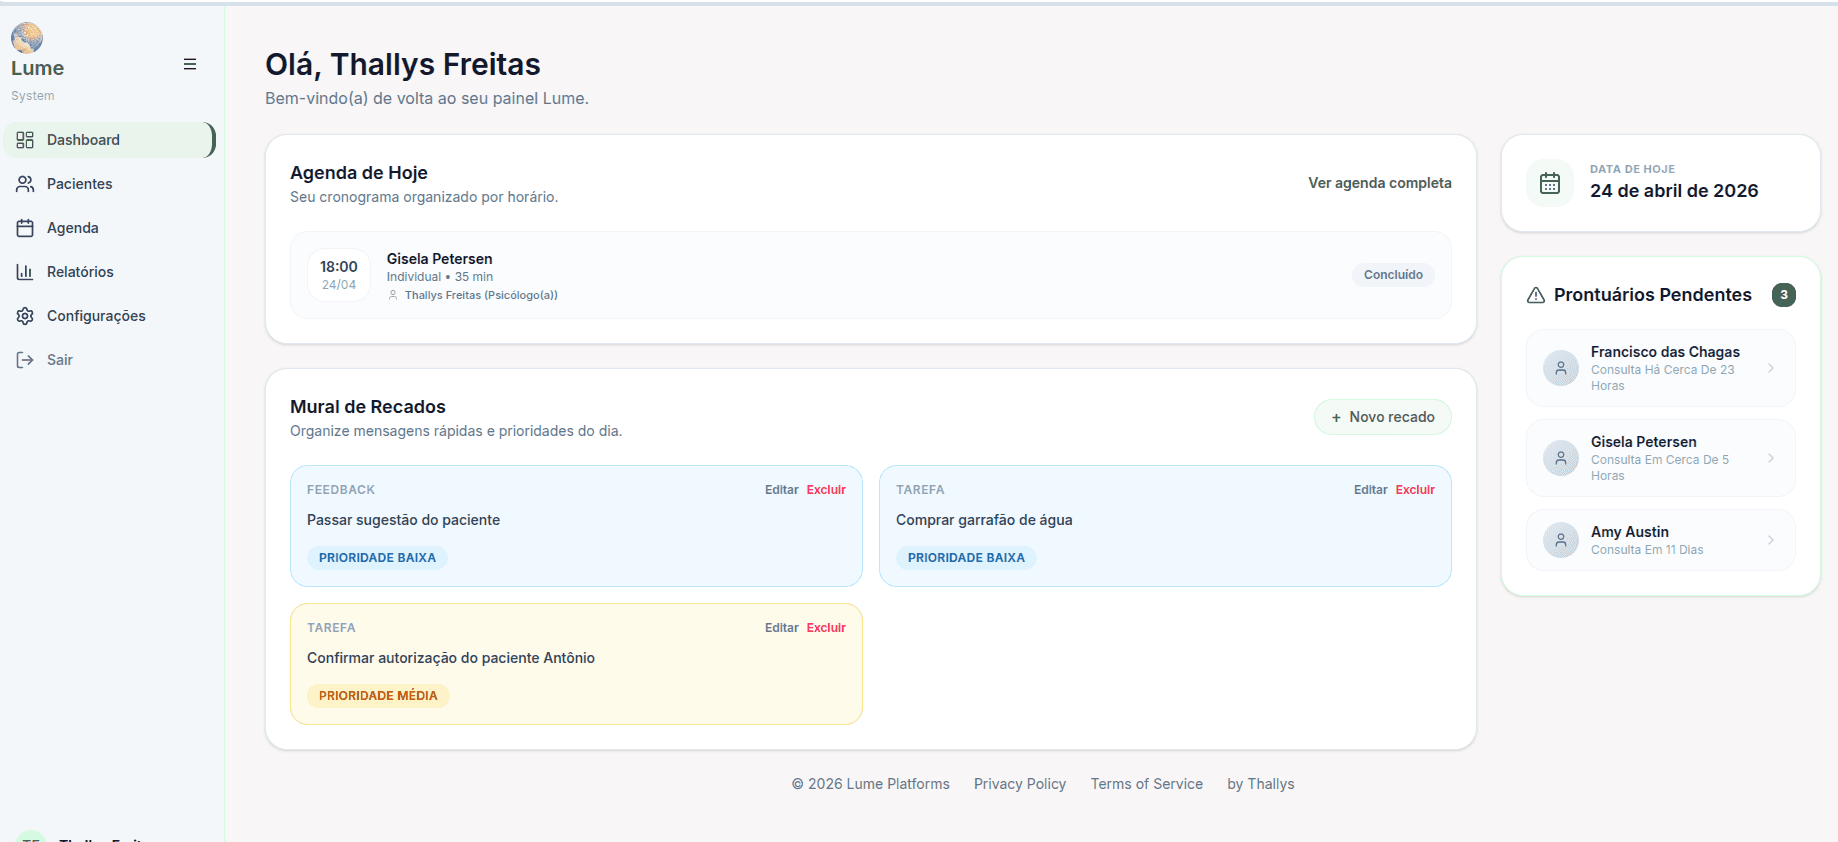The height and width of the screenshot is (842, 1838).
Task: Delete the Passar sugestão do paciente note
Action: click(x=826, y=490)
